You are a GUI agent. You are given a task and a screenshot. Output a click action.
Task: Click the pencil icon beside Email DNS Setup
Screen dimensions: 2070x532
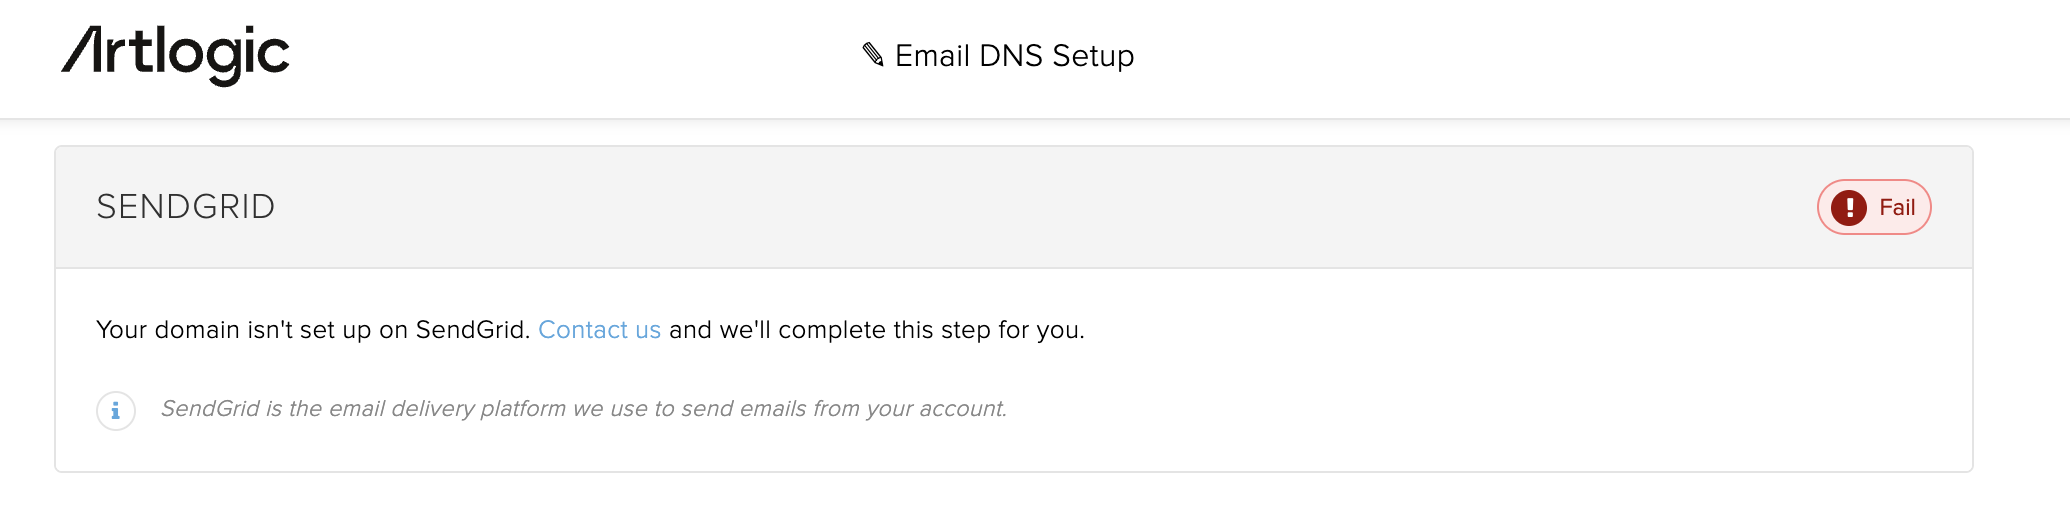pyautogui.click(x=873, y=55)
